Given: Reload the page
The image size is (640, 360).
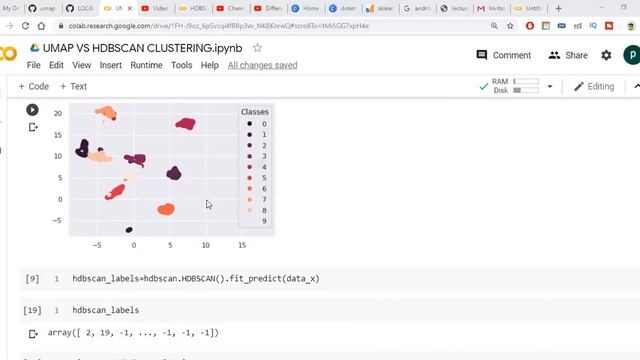Looking at the screenshot, I should point(25,26).
